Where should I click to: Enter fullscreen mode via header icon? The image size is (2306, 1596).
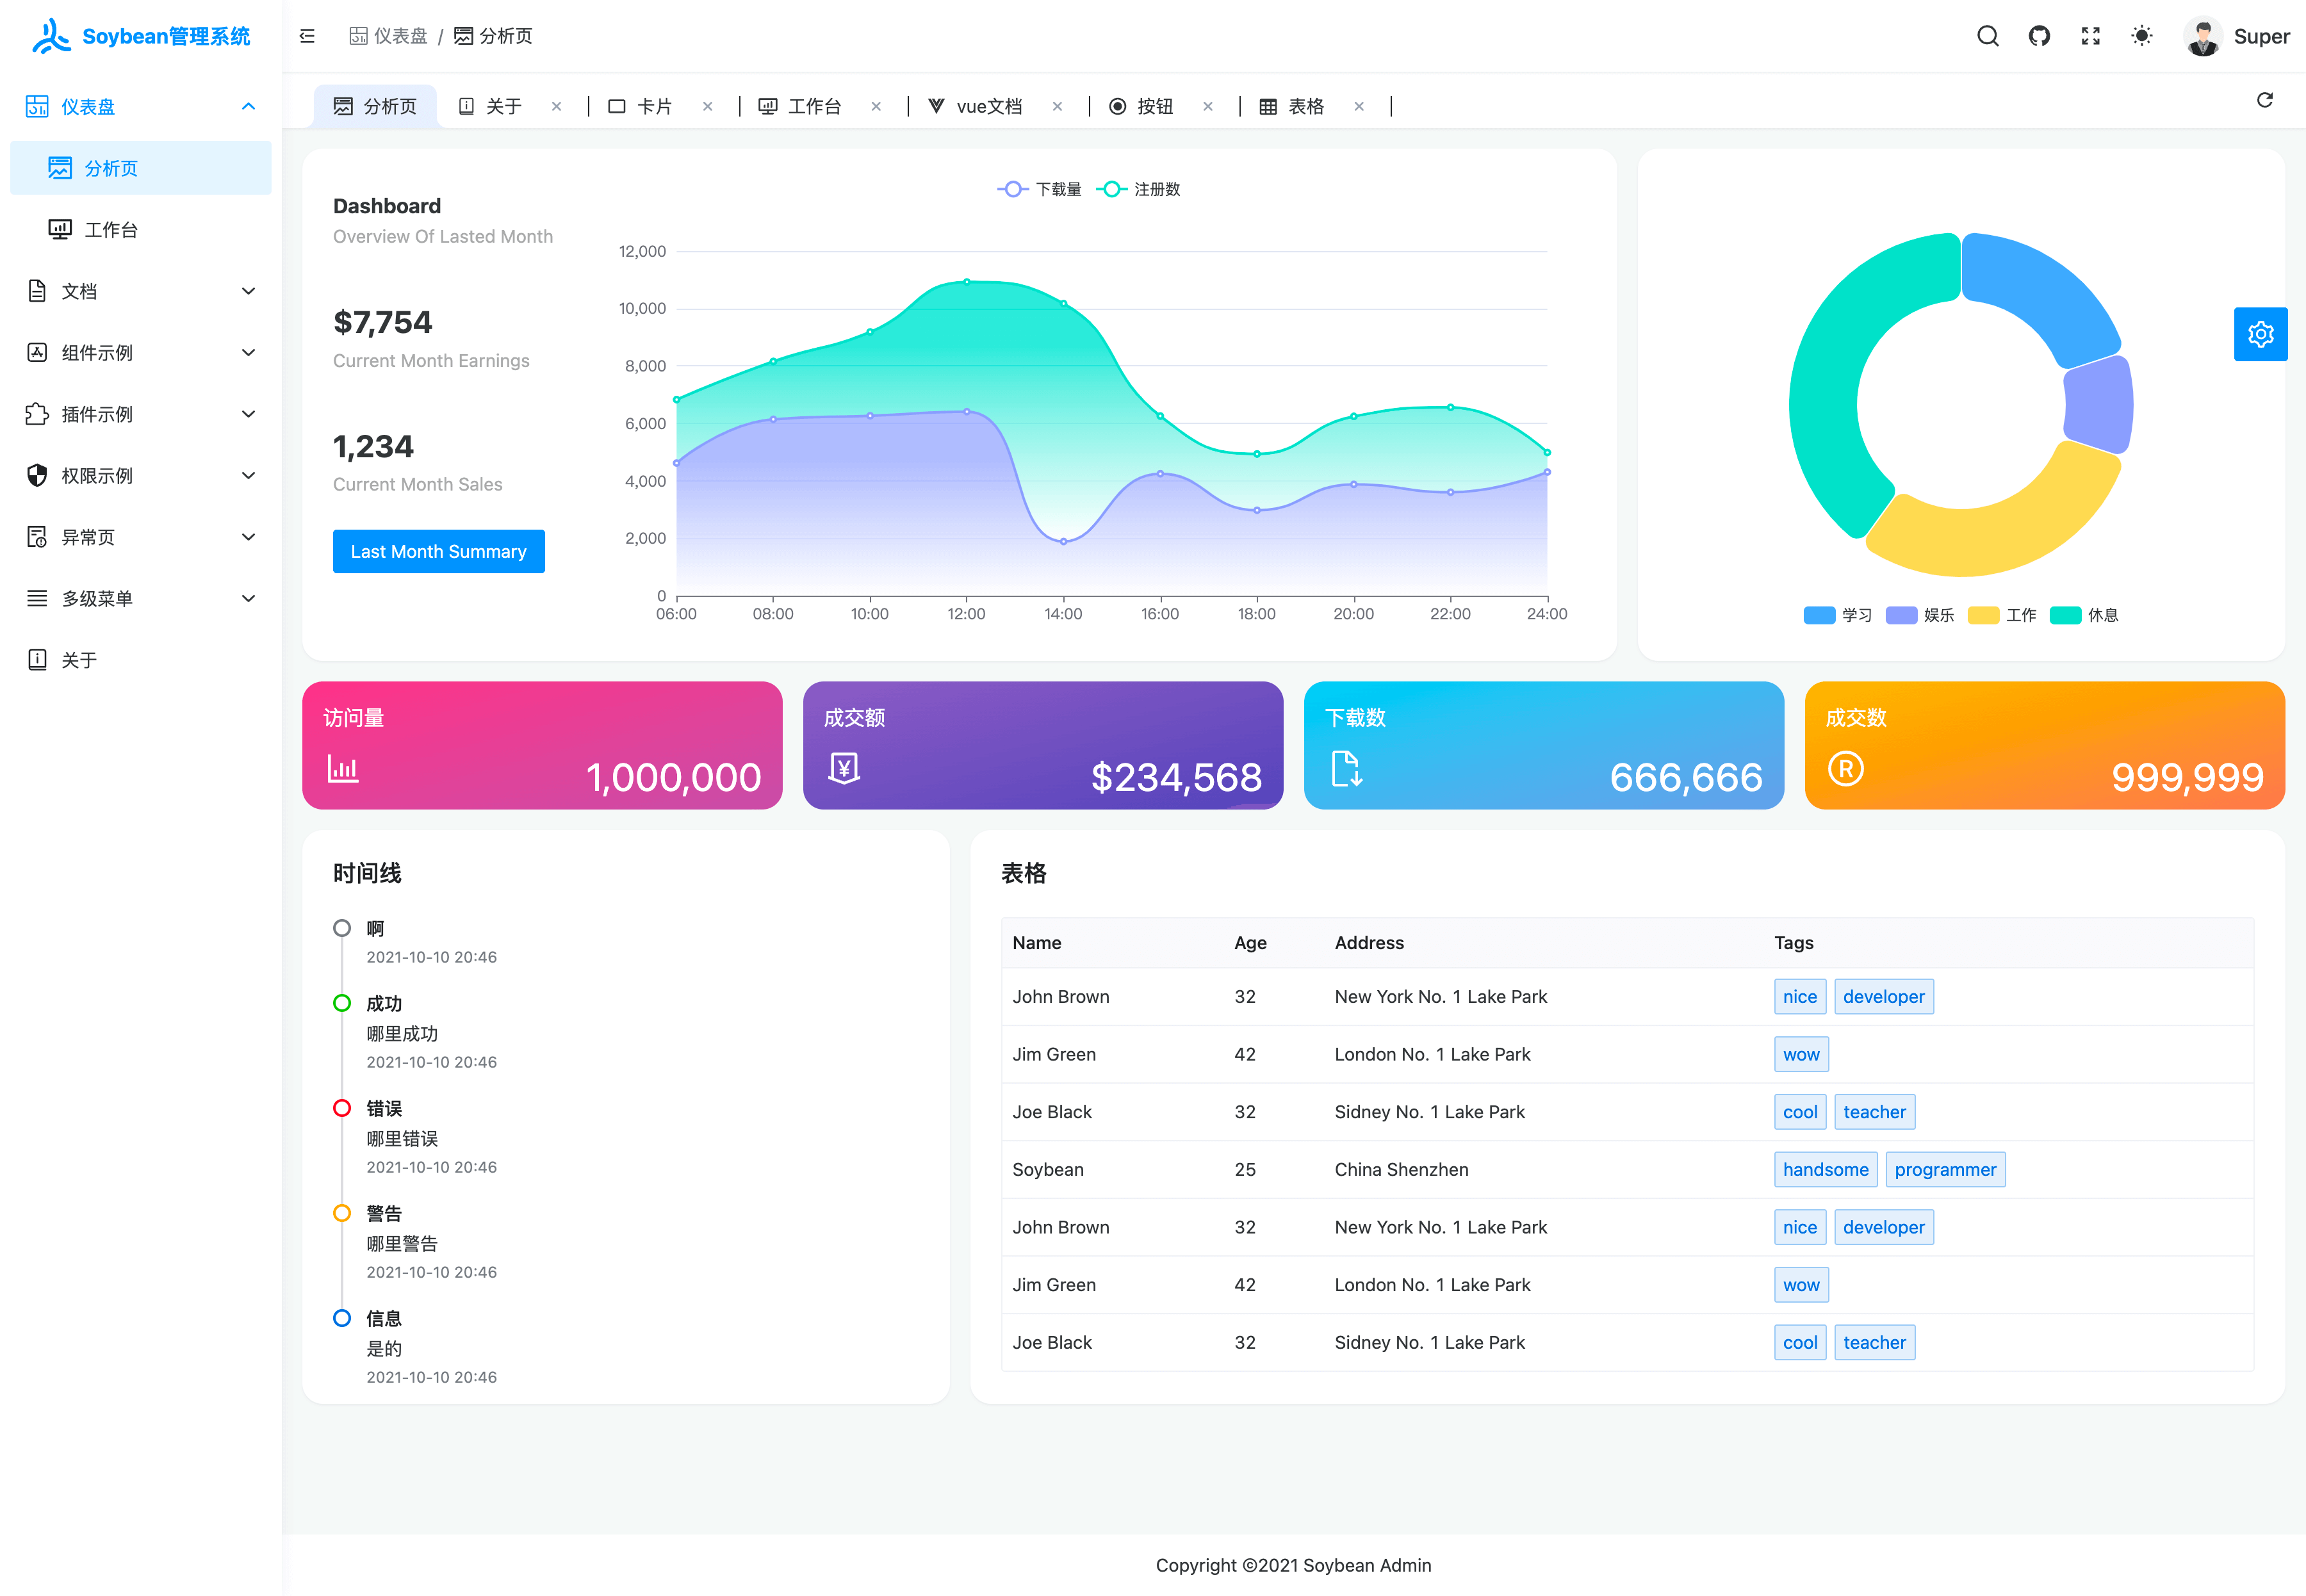[2090, 36]
